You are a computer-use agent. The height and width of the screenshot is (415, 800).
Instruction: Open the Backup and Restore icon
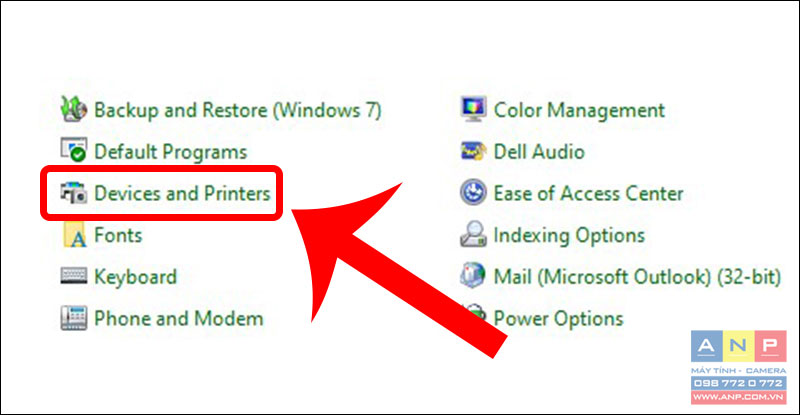[73, 110]
